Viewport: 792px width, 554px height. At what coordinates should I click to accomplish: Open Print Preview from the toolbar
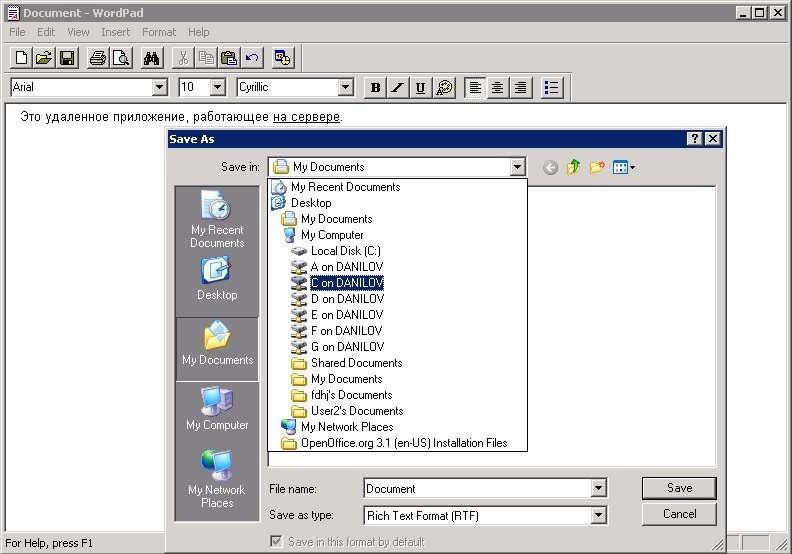[121, 58]
